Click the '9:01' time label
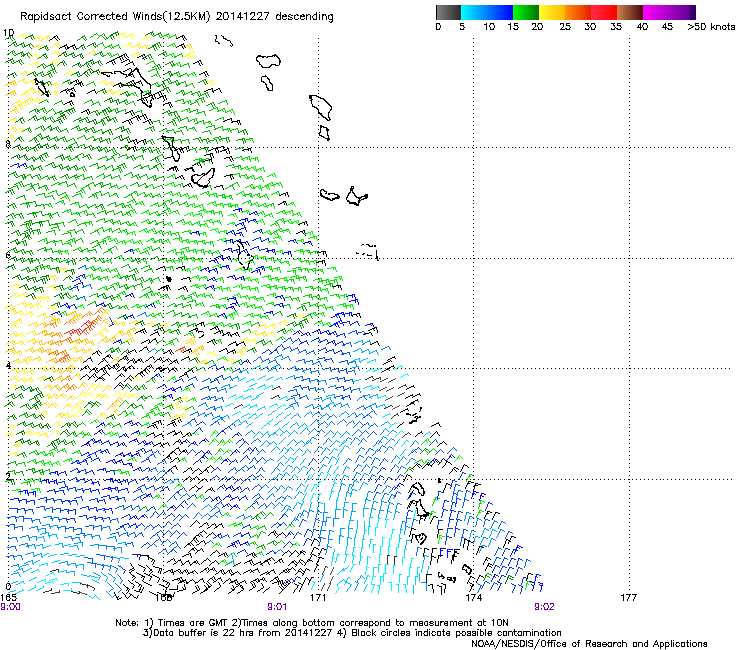The width and height of the screenshot is (740, 650). pos(277,607)
